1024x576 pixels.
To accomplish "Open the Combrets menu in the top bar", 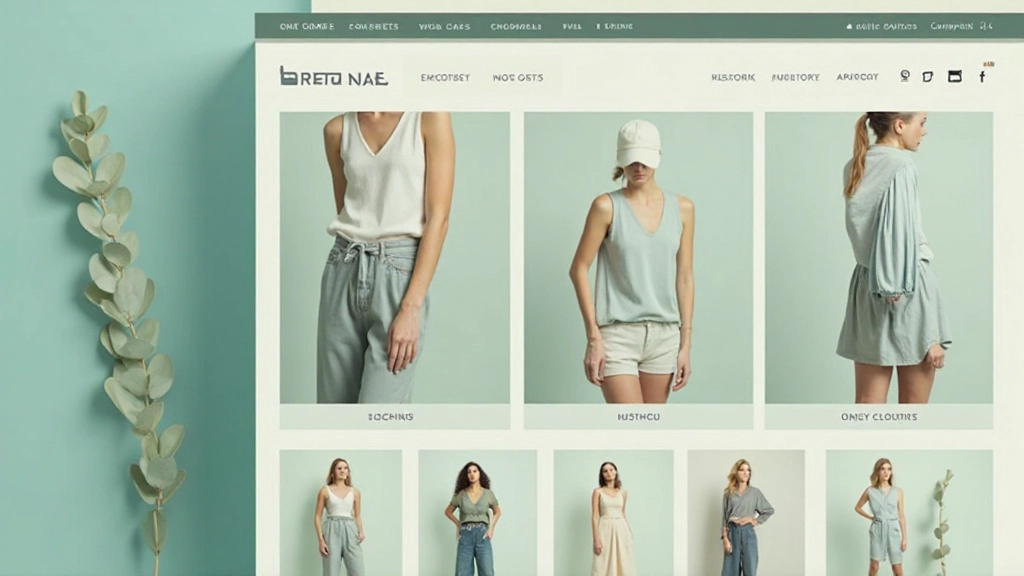I will pyautogui.click(x=376, y=26).
